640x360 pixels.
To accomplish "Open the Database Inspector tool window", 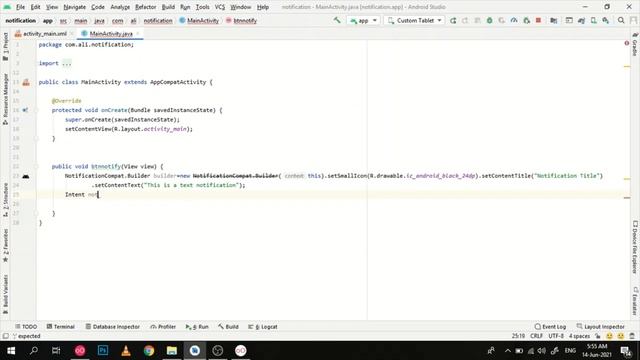I will tap(113, 327).
